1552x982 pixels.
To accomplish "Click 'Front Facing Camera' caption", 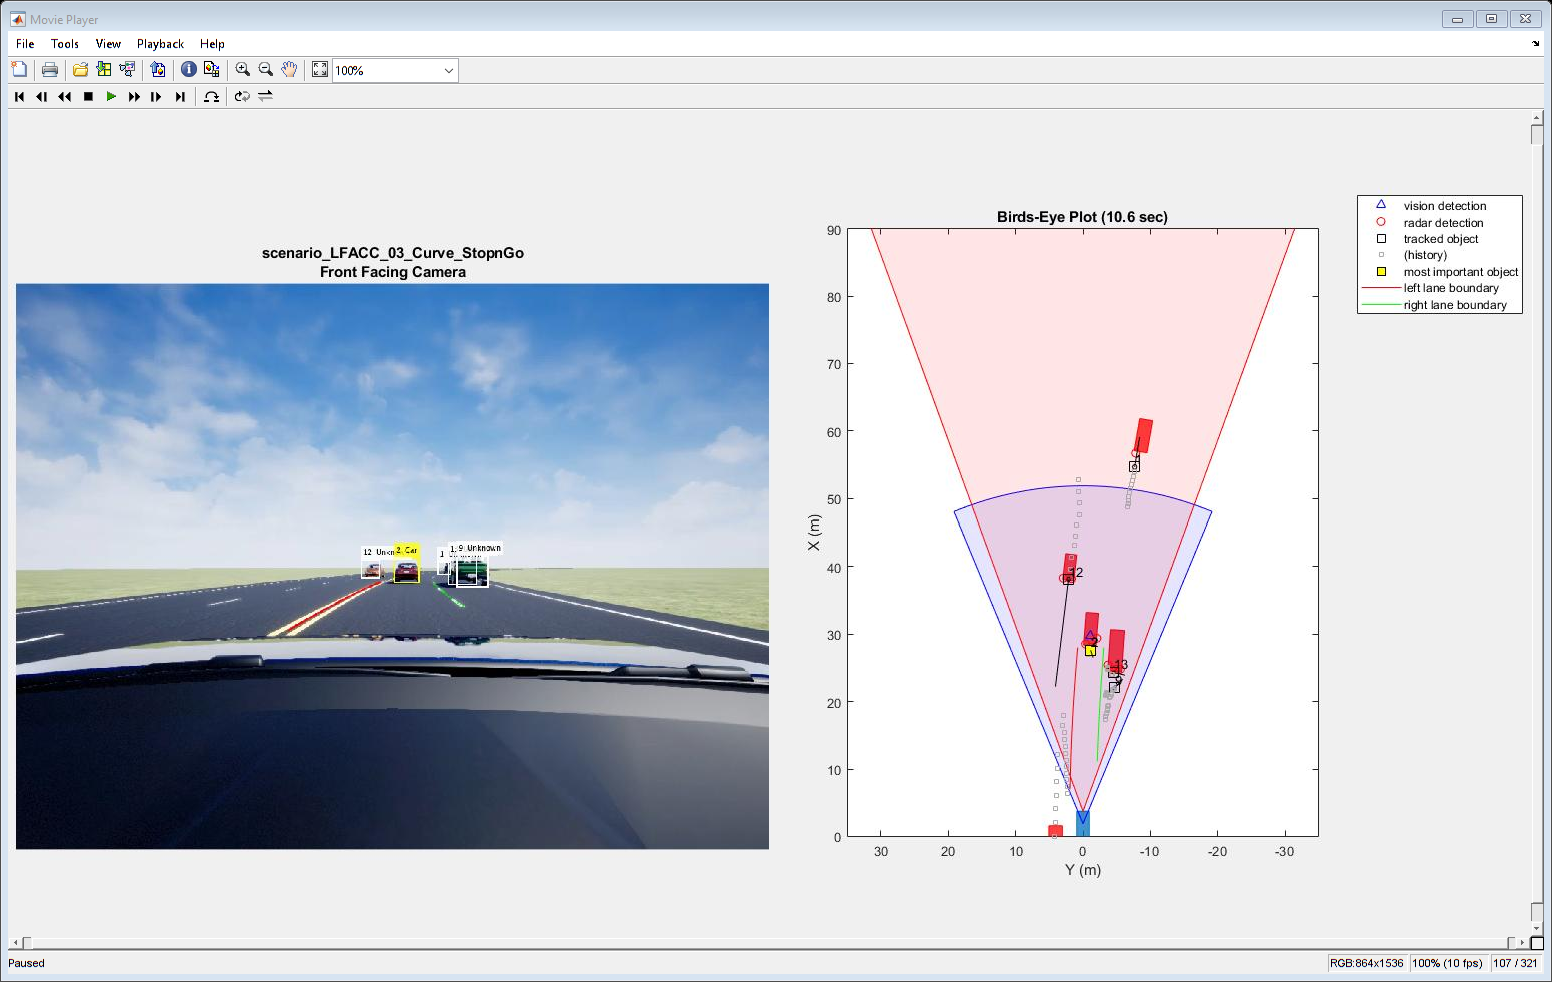I will click(x=393, y=272).
